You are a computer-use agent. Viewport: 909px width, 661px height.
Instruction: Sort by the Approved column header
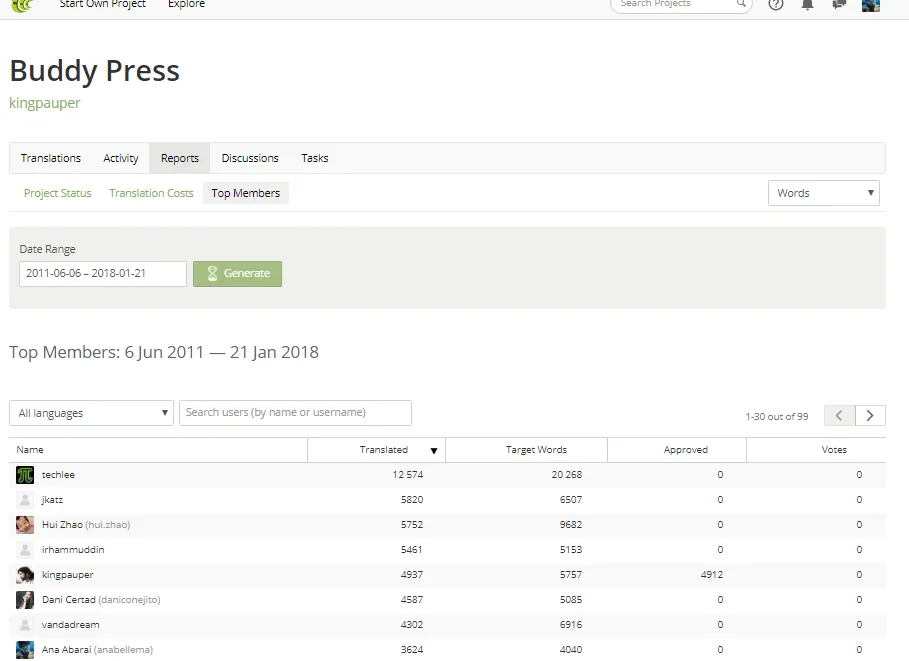tap(686, 450)
